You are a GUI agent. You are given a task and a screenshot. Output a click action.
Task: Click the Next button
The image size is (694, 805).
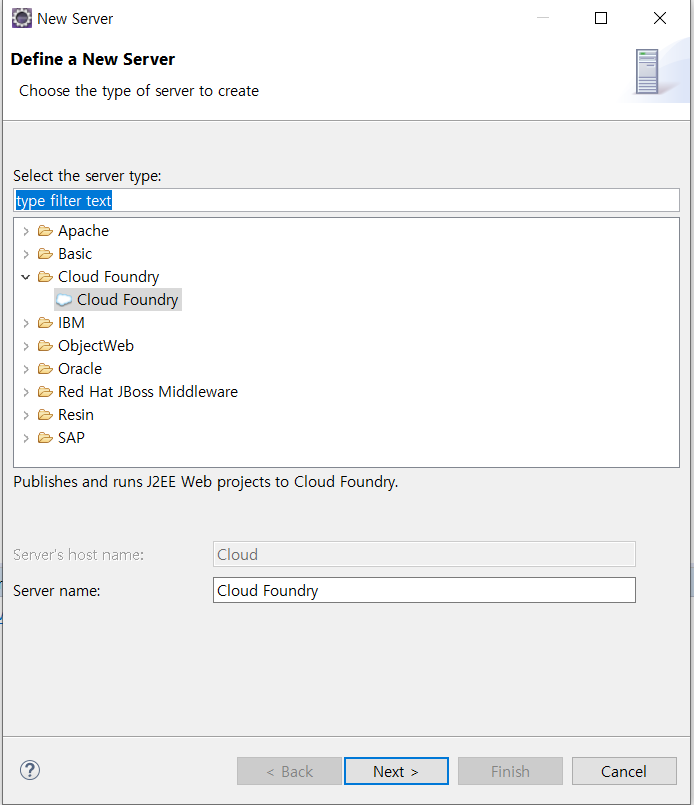tap(396, 771)
